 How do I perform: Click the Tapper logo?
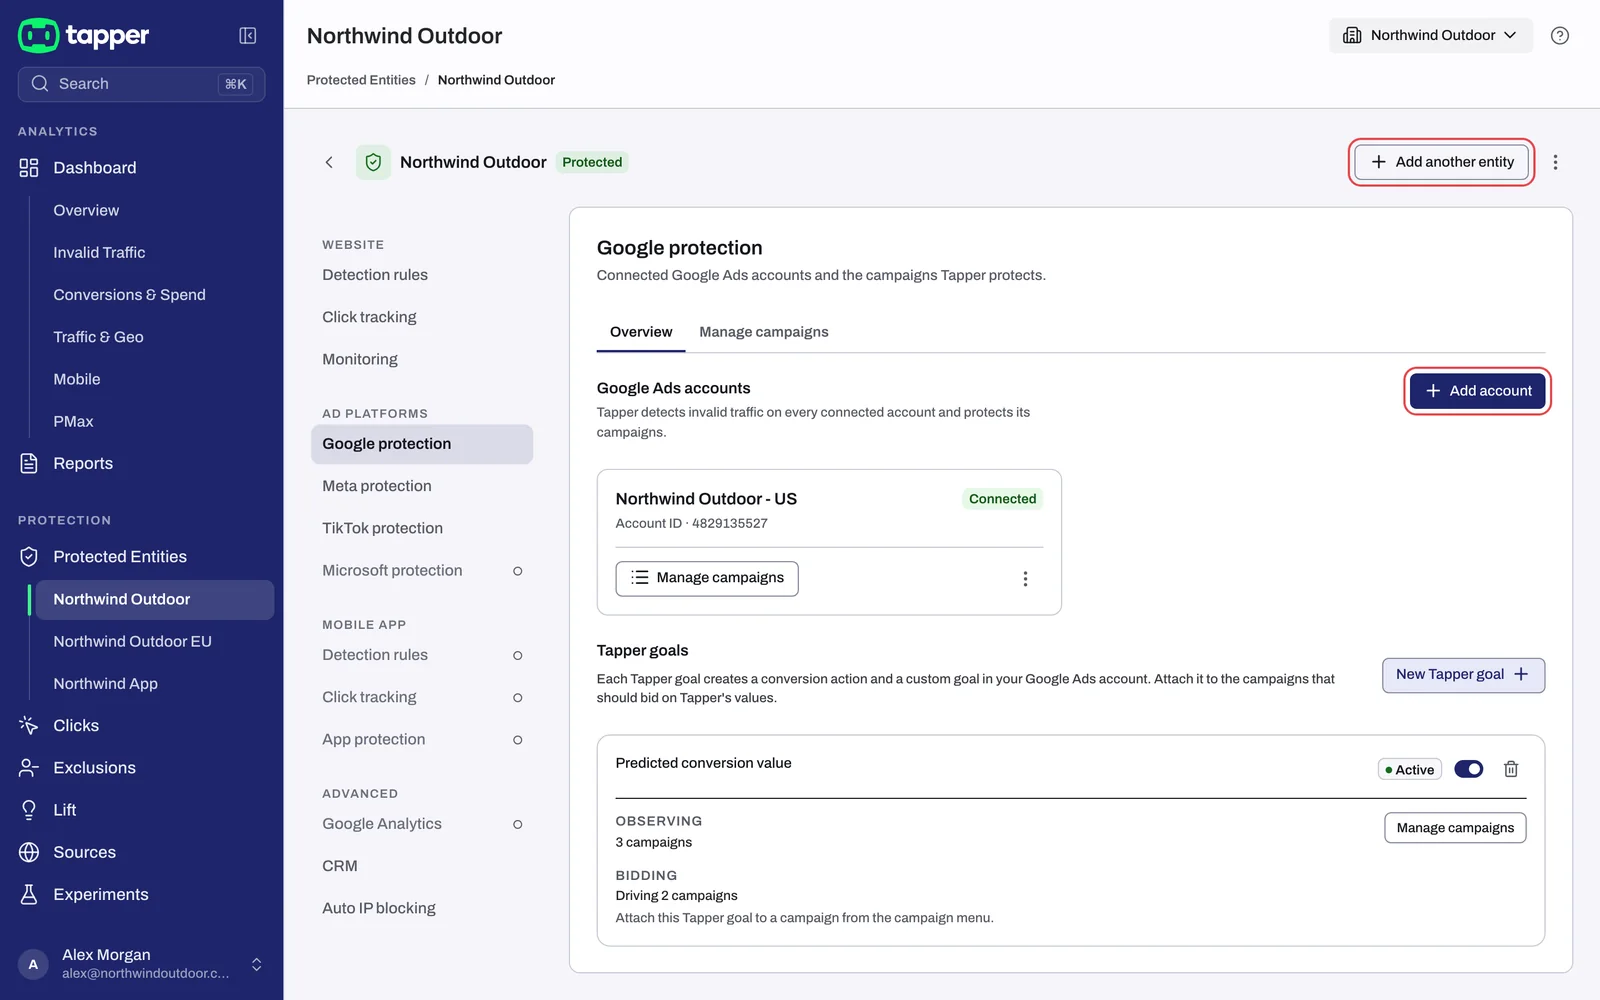(84, 36)
